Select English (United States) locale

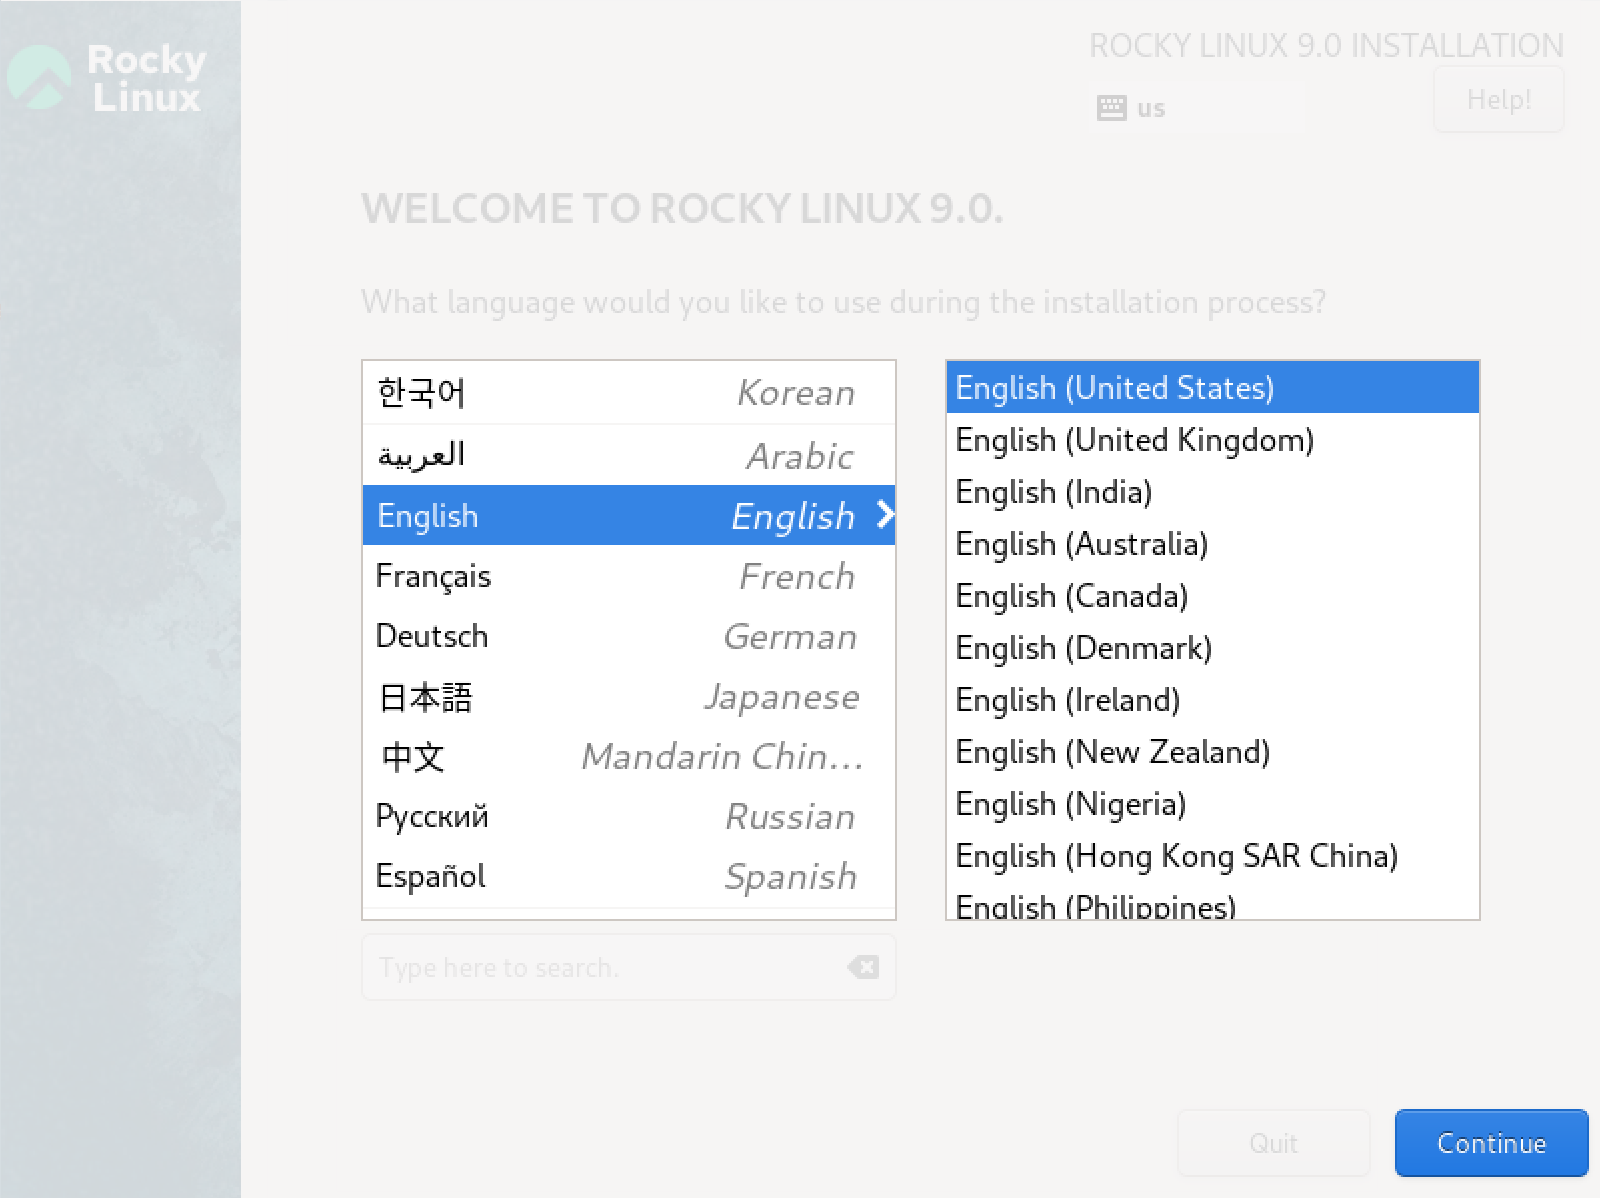pyautogui.click(x=1212, y=387)
